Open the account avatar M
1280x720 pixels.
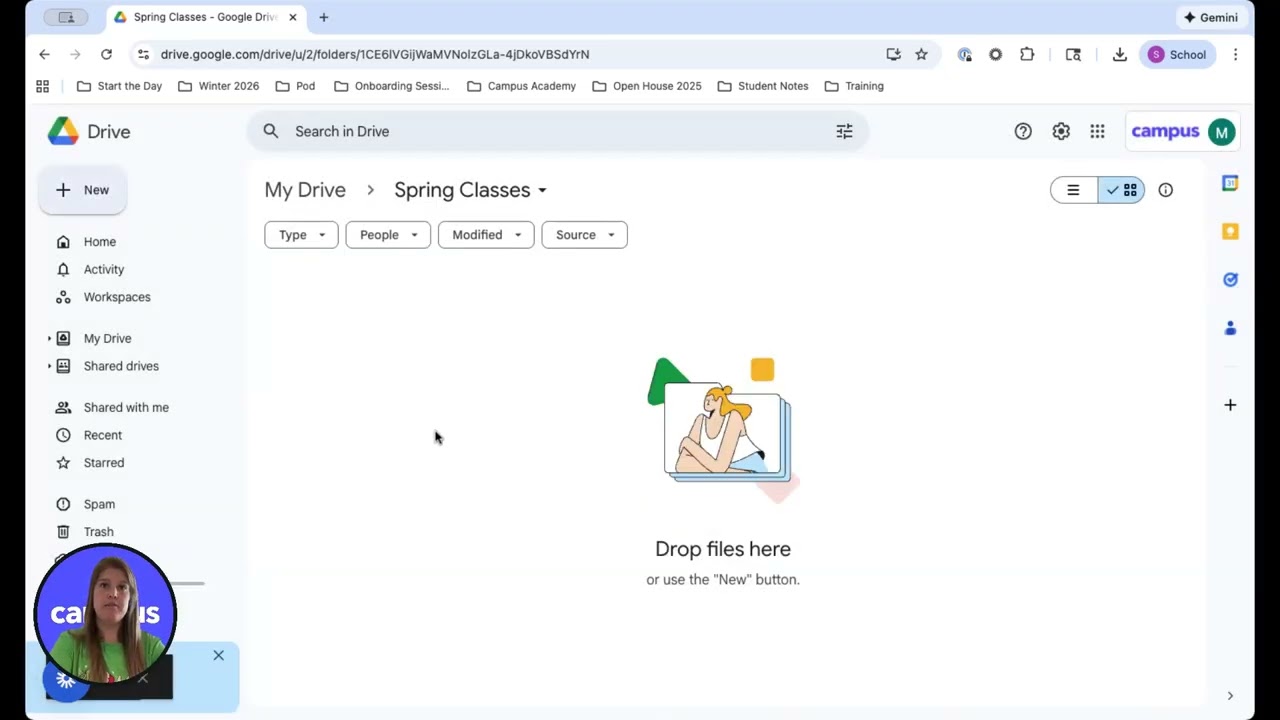click(1221, 131)
